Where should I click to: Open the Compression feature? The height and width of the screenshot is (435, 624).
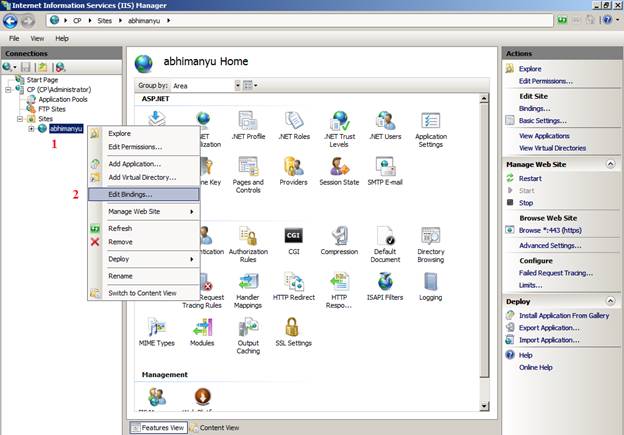click(339, 240)
